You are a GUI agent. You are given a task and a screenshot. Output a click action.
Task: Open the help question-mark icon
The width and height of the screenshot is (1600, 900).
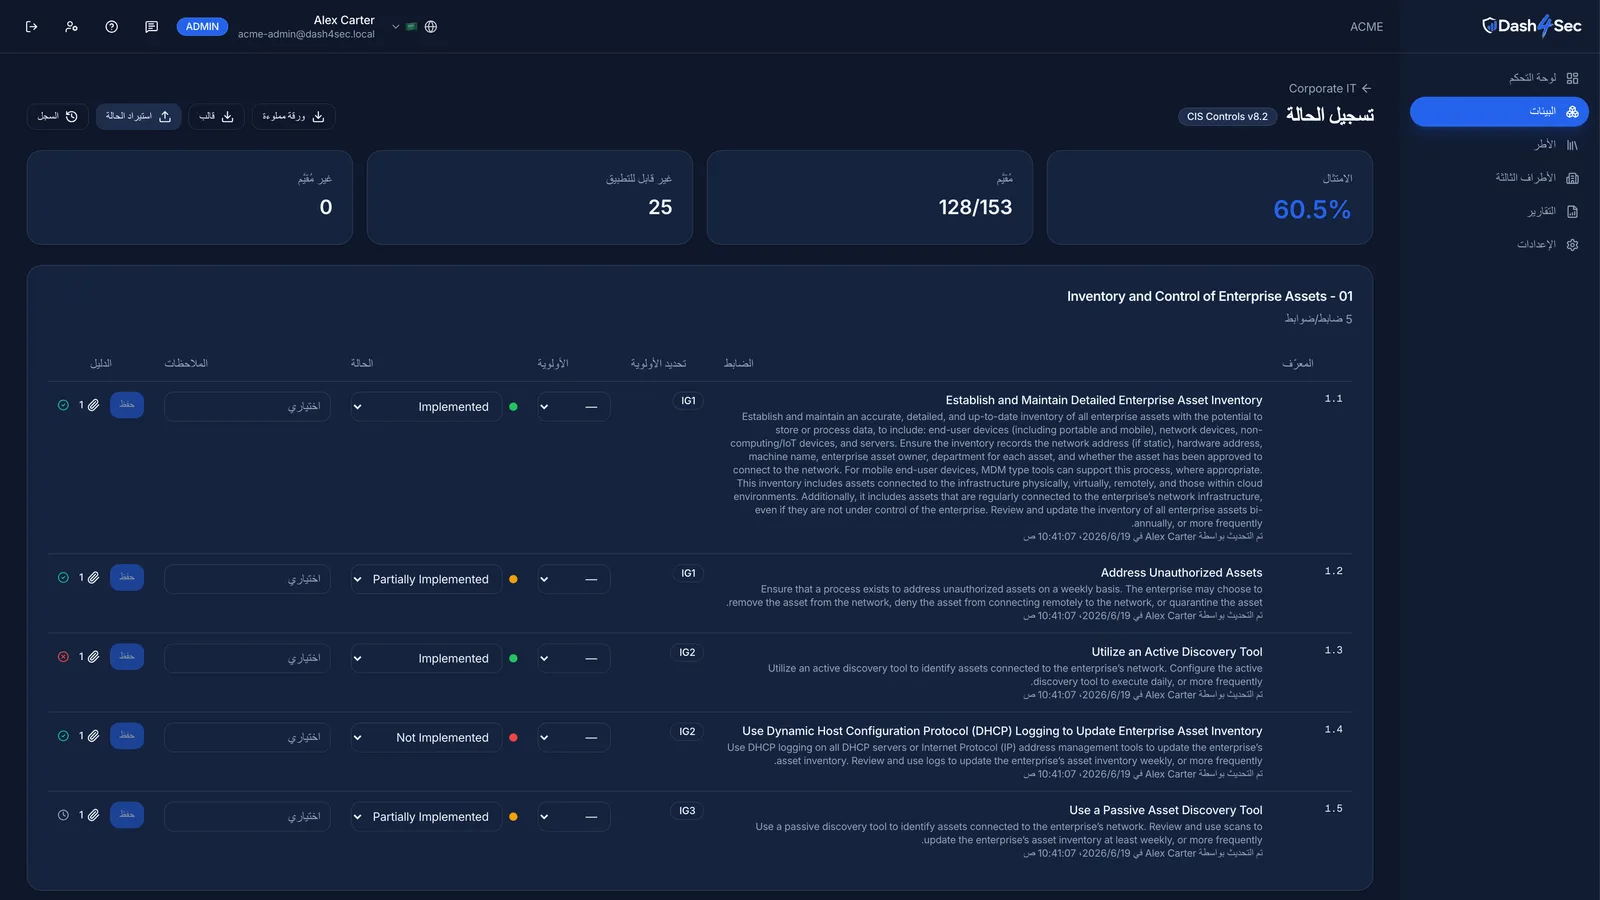click(x=111, y=27)
